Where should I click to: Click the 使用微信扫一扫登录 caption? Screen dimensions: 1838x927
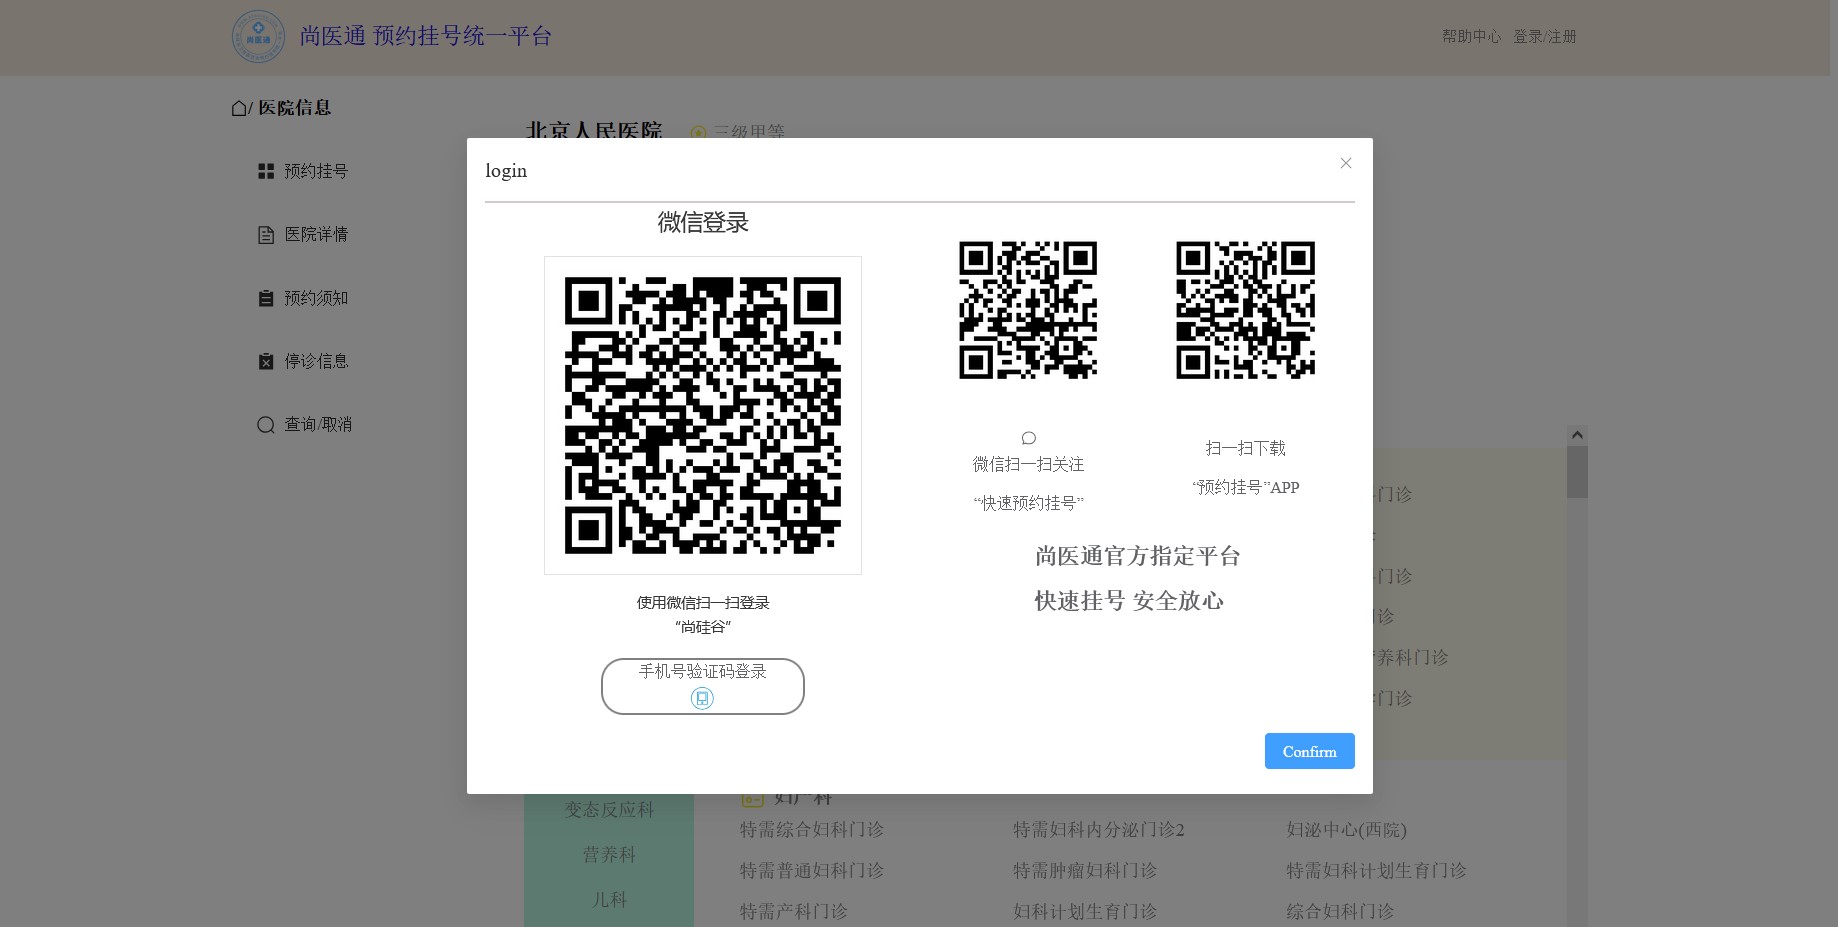[x=703, y=602]
